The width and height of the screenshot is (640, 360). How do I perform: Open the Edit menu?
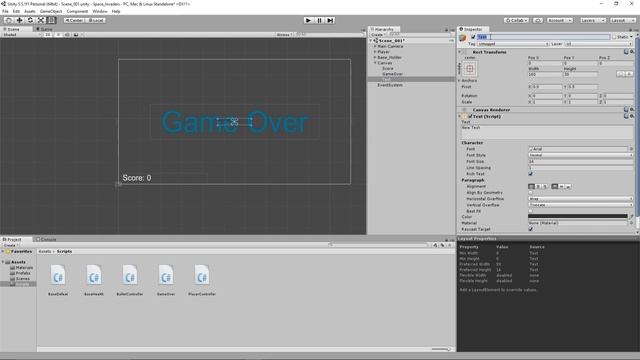16,11
